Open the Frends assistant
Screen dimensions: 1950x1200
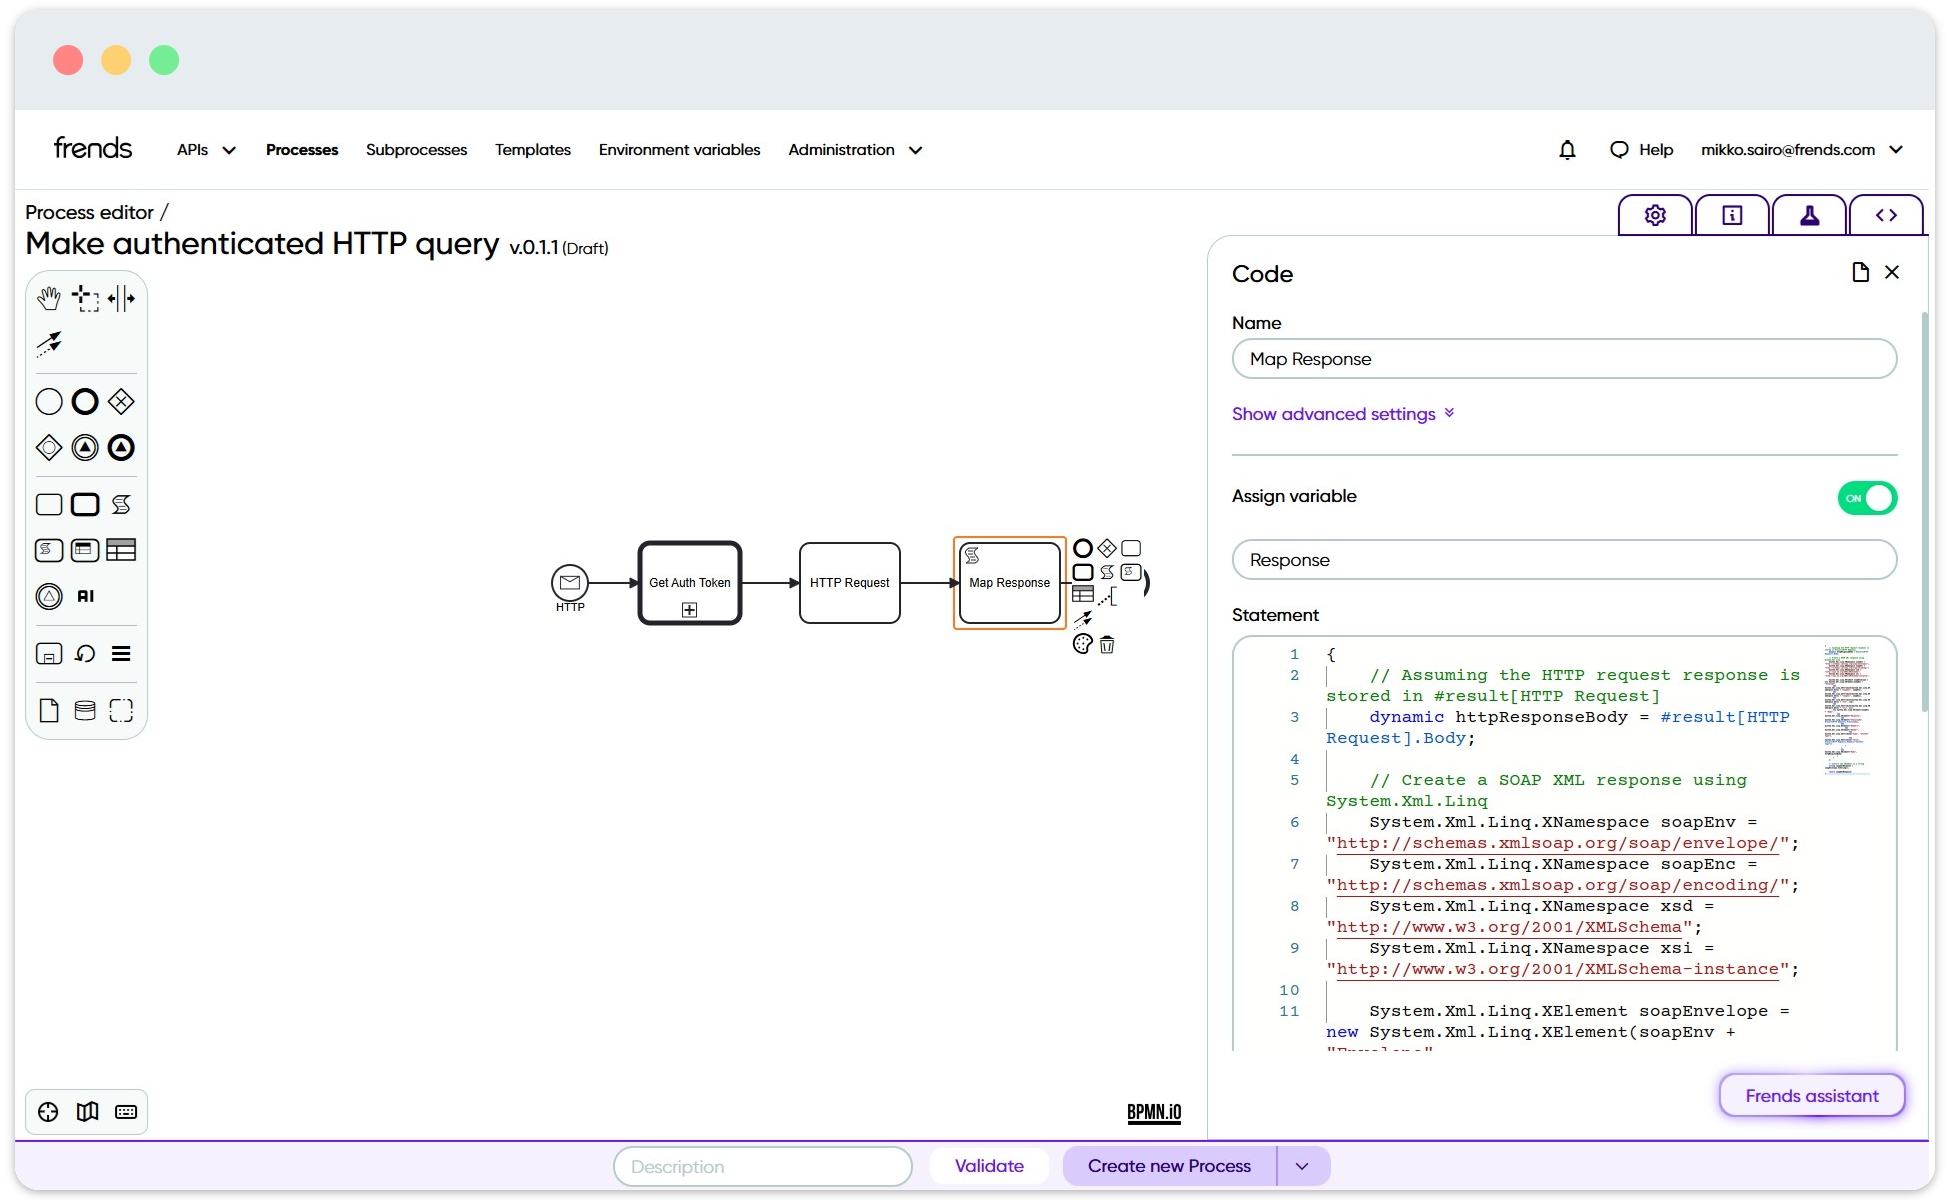[1811, 1095]
